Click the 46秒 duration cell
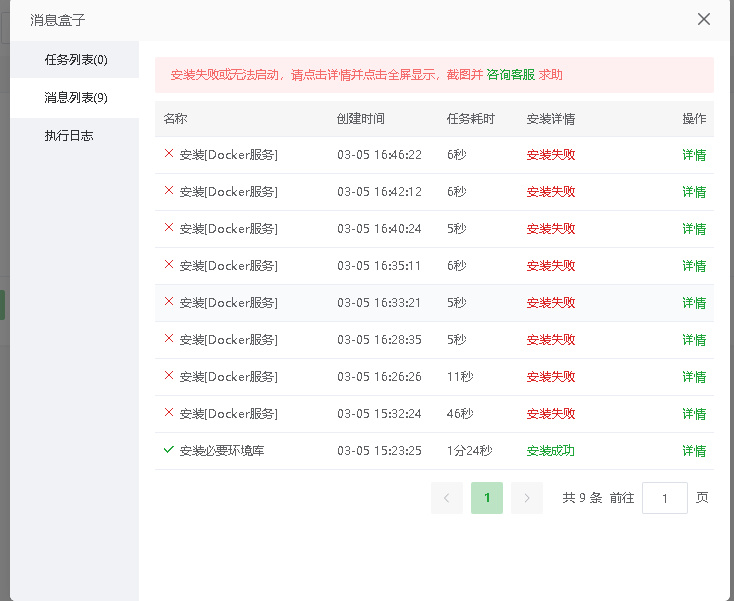The height and width of the screenshot is (601, 734). [460, 414]
